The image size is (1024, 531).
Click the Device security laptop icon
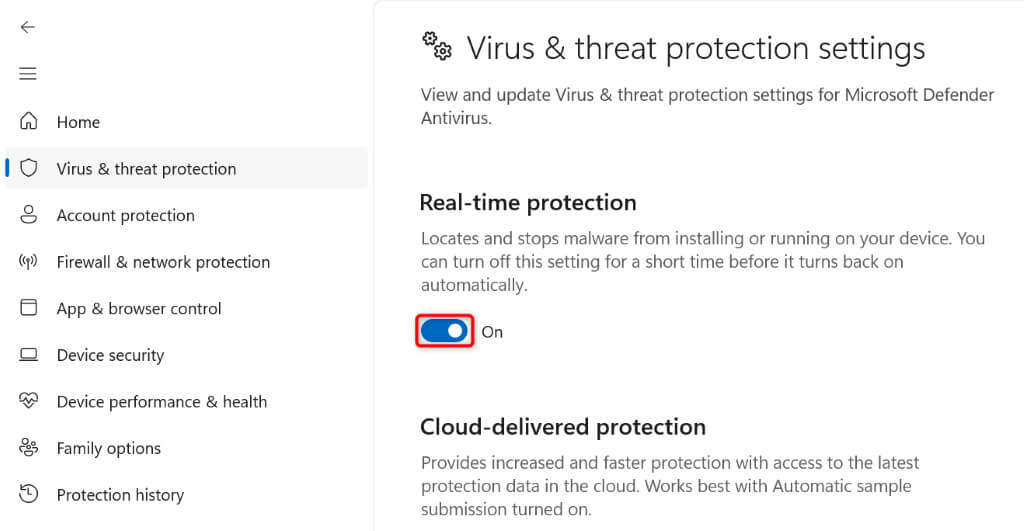[29, 355]
